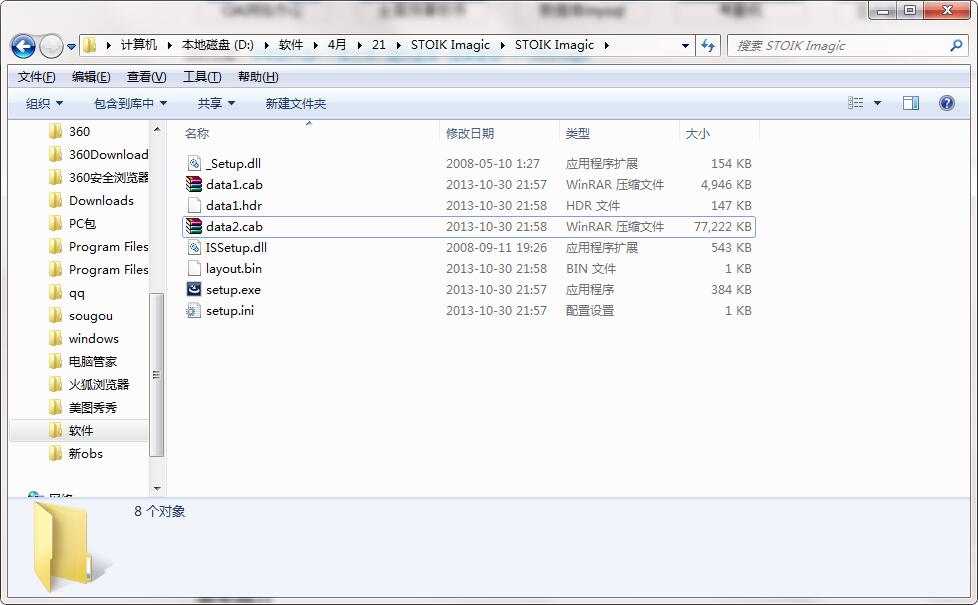
Task: Open the 文件(F) menu
Action: (36, 77)
